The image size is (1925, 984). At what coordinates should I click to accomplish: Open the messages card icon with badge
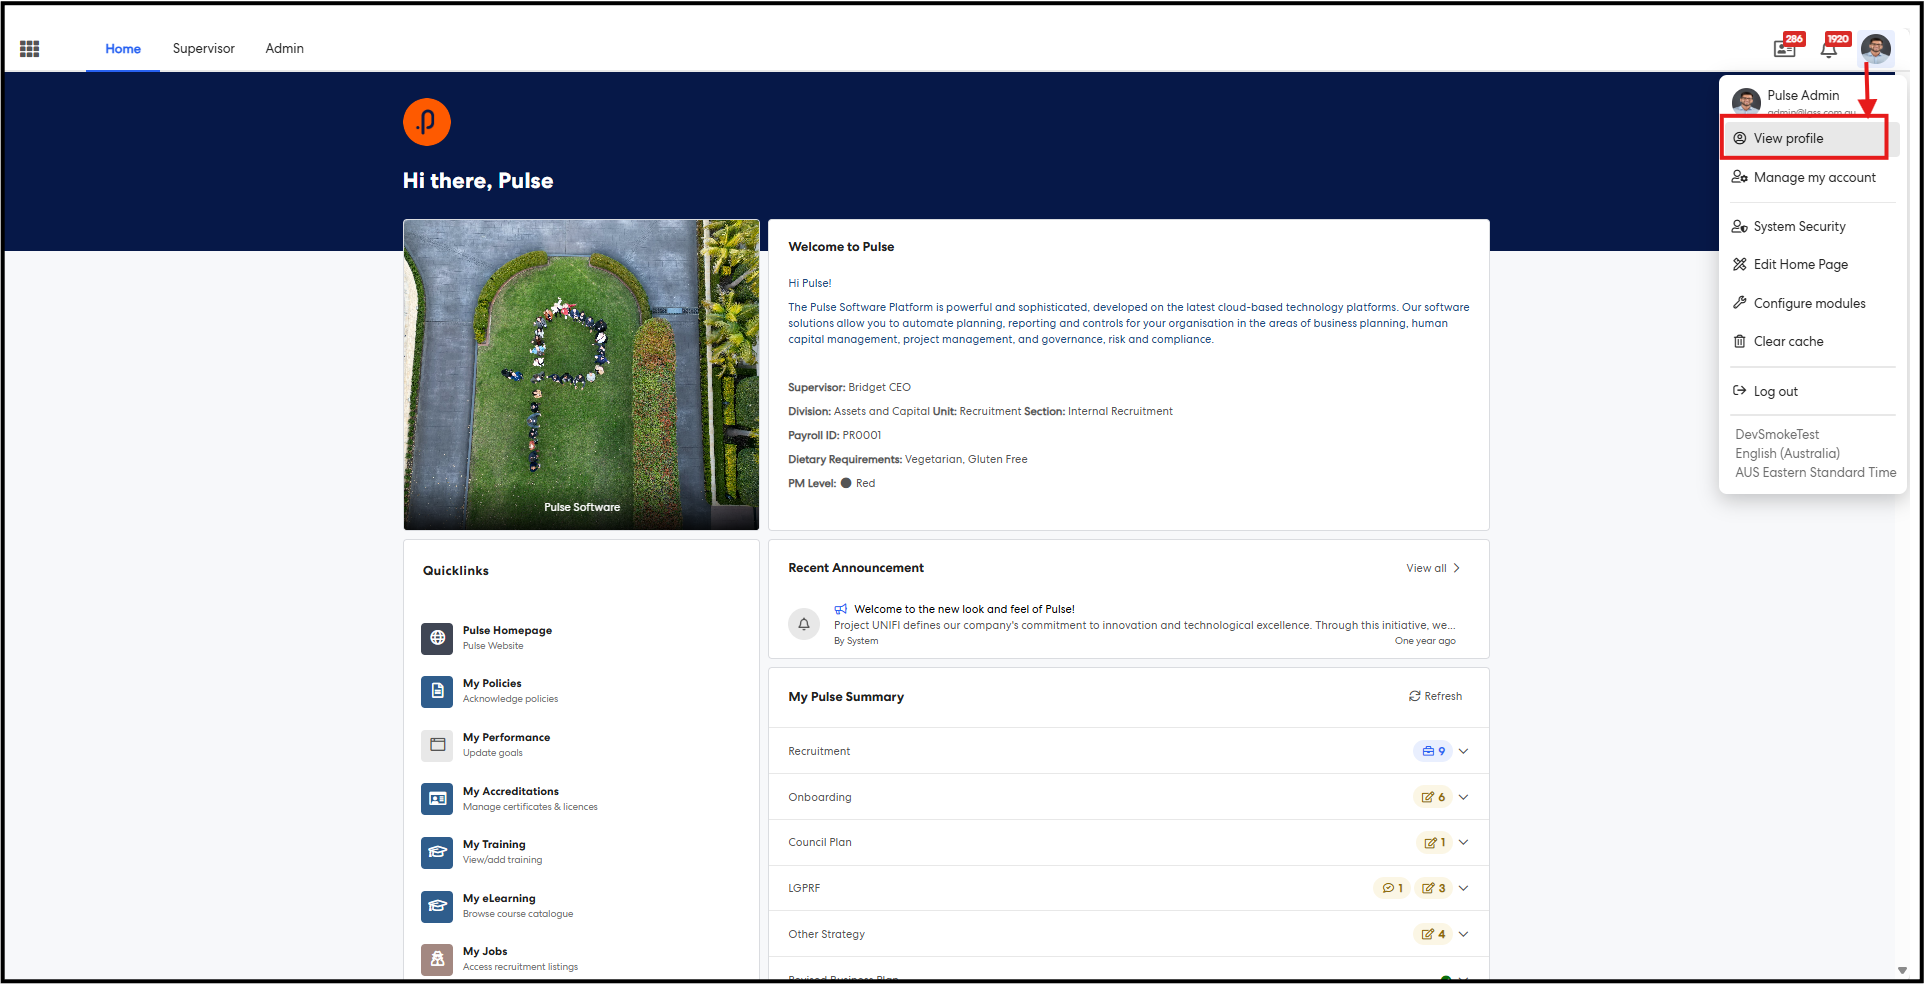(x=1784, y=49)
